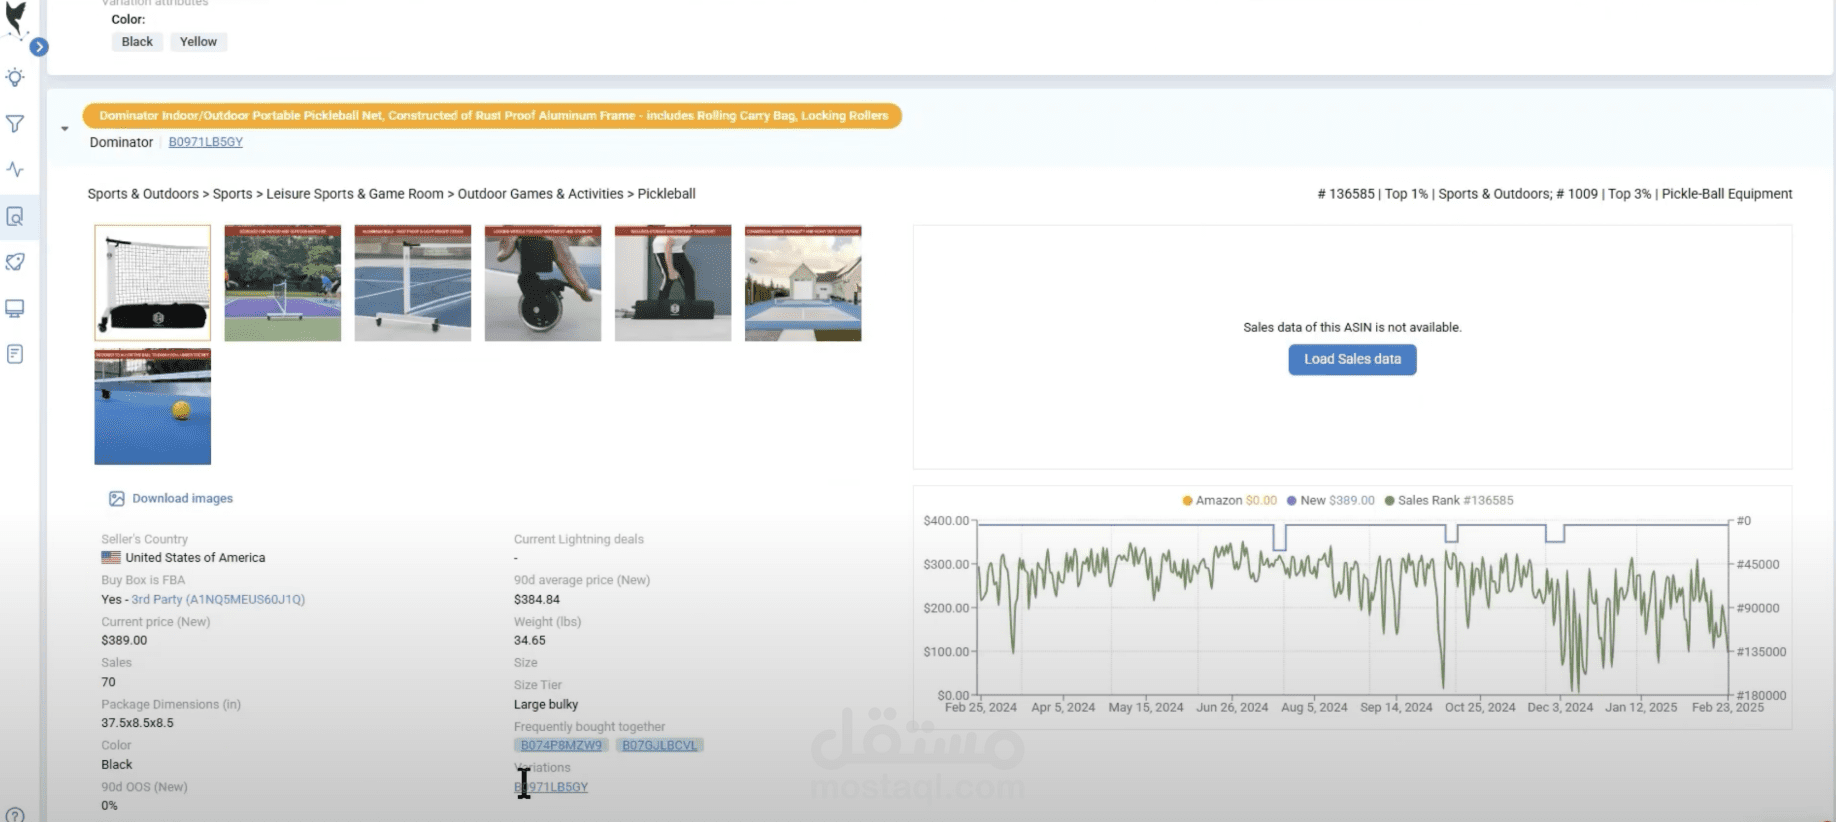Select the first pickleball net product thumbnail

153,283
